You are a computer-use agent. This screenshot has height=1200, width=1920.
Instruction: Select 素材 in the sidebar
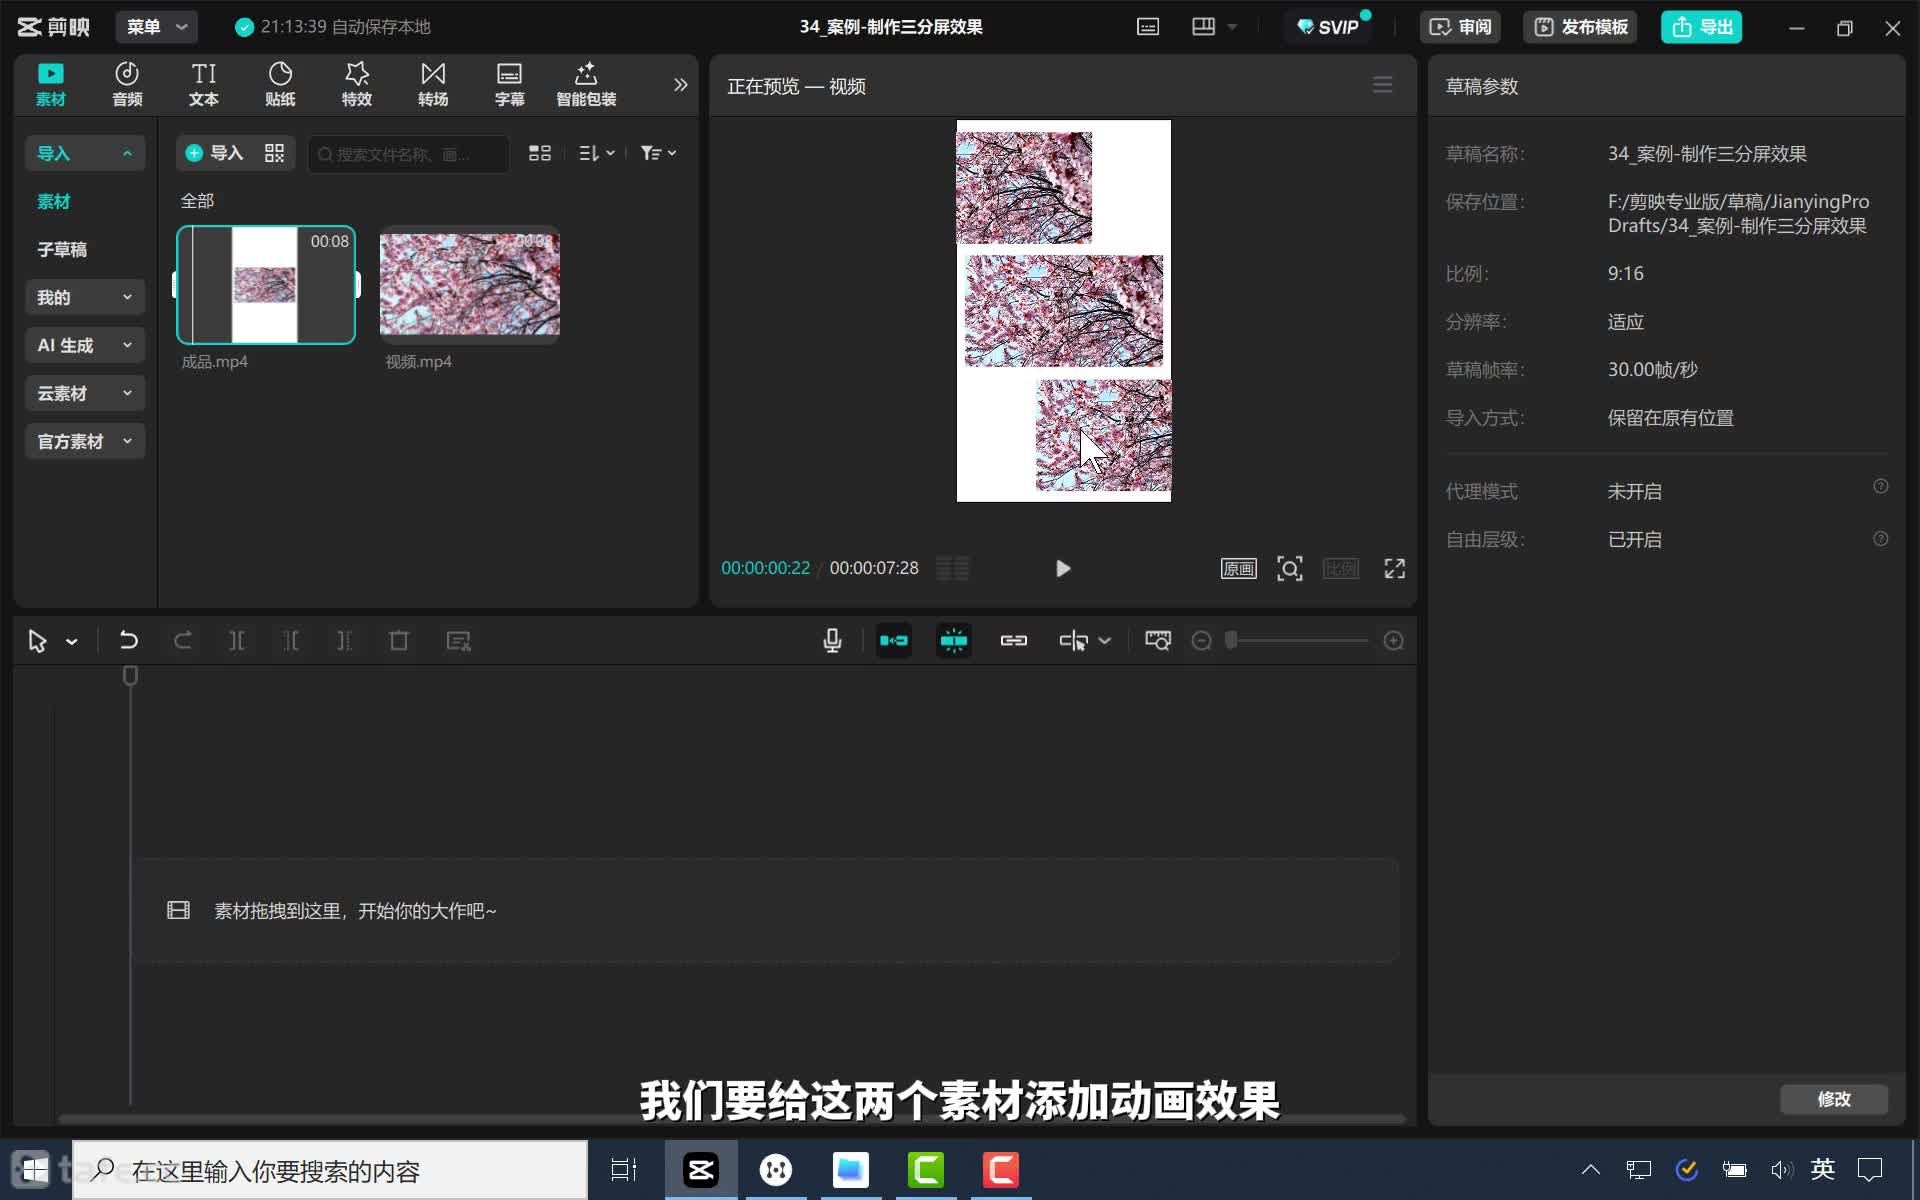coord(54,201)
